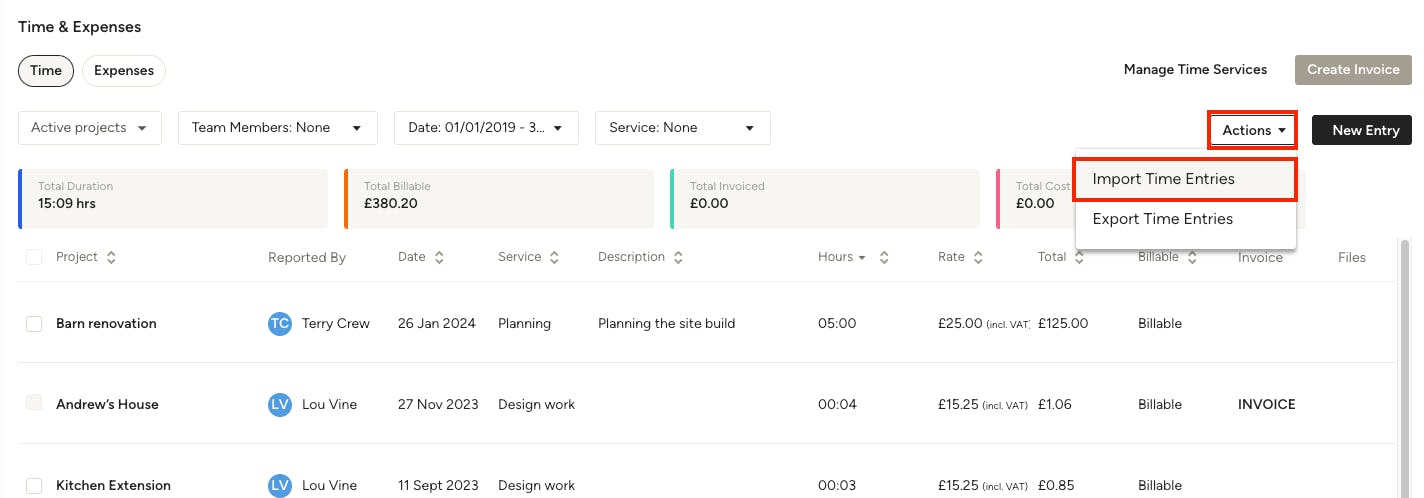1424x498 pixels.
Task: Click the £1.06 total value
Action: 1055,404
